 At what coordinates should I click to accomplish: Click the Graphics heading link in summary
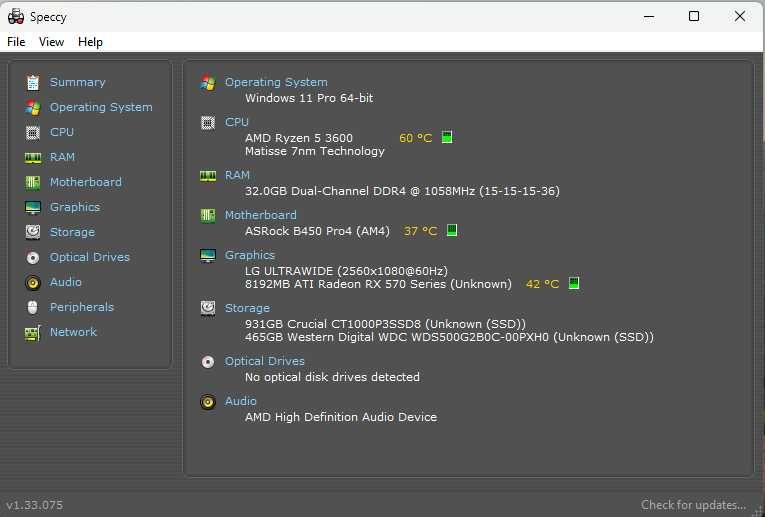coord(250,255)
